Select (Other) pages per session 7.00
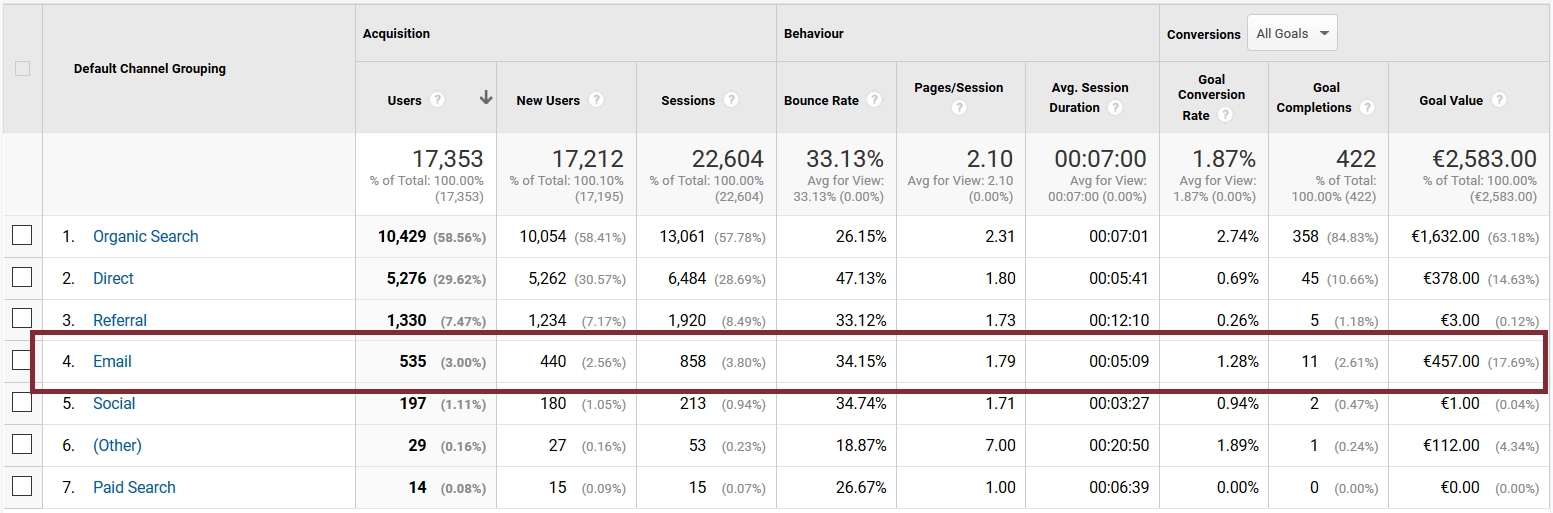Viewport: 1553px width, 513px height. (999, 446)
